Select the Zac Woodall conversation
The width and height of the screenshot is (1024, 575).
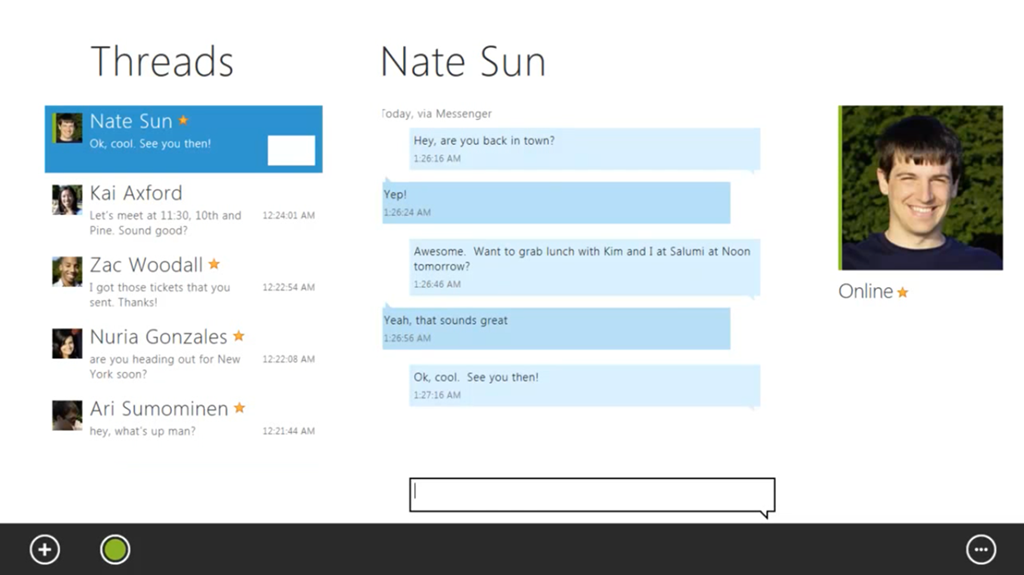(x=184, y=283)
